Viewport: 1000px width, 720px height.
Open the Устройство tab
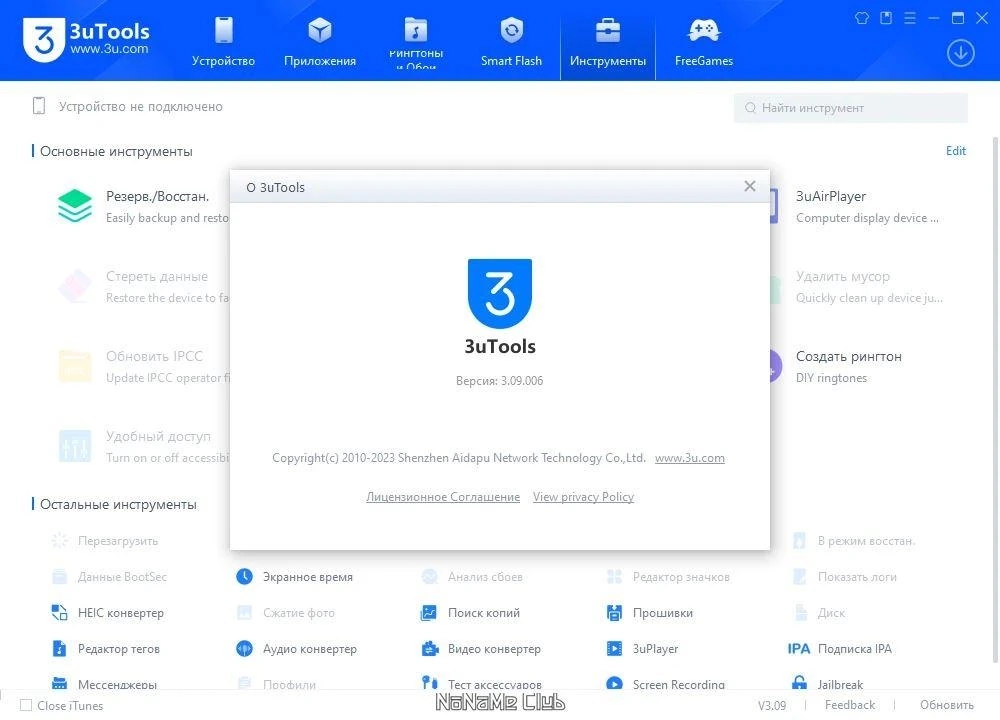point(223,41)
